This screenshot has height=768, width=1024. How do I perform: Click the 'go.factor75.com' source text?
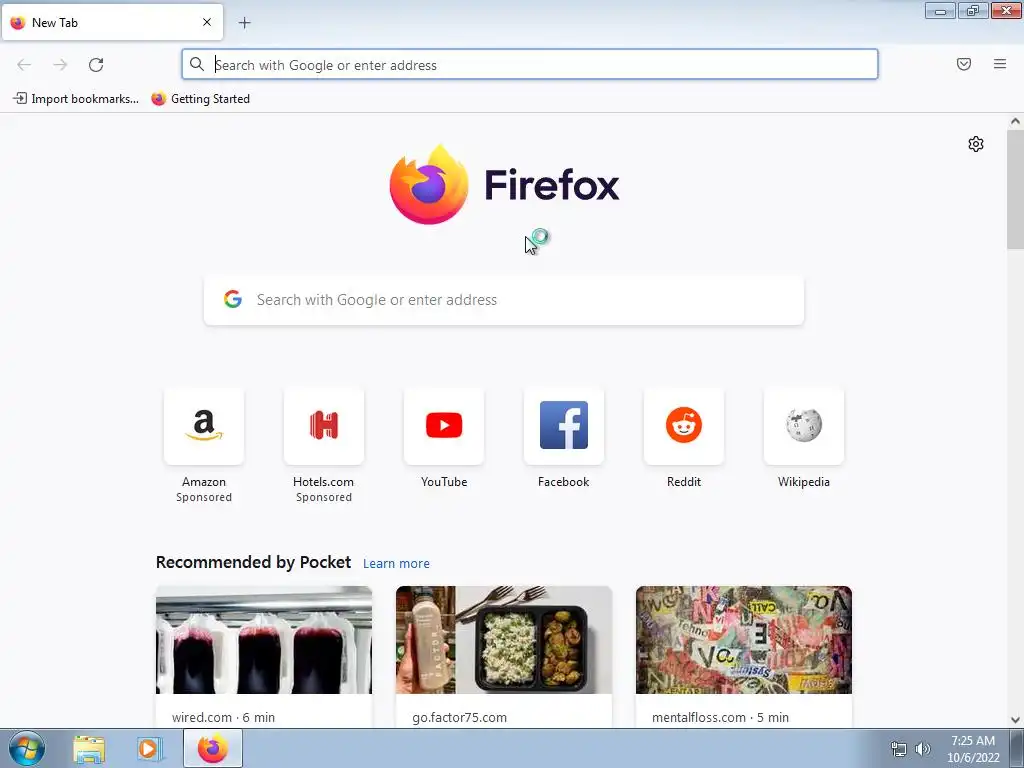[x=460, y=717]
